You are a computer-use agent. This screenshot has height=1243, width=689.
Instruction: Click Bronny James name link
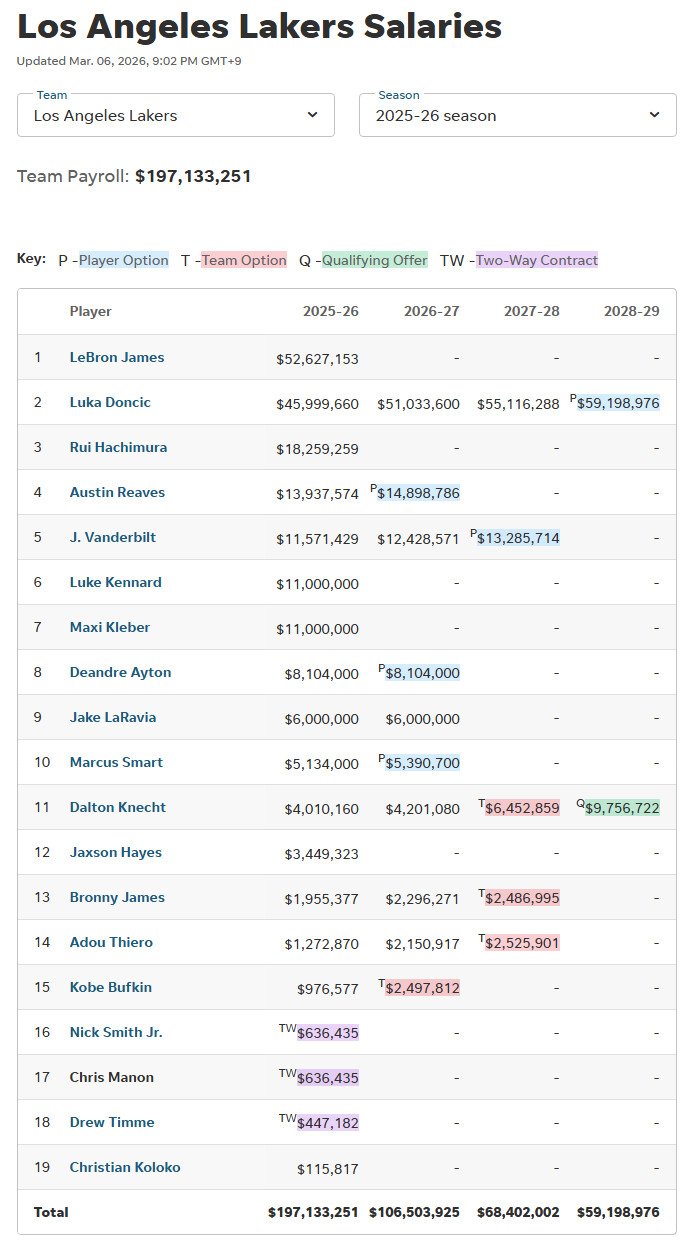pos(117,897)
